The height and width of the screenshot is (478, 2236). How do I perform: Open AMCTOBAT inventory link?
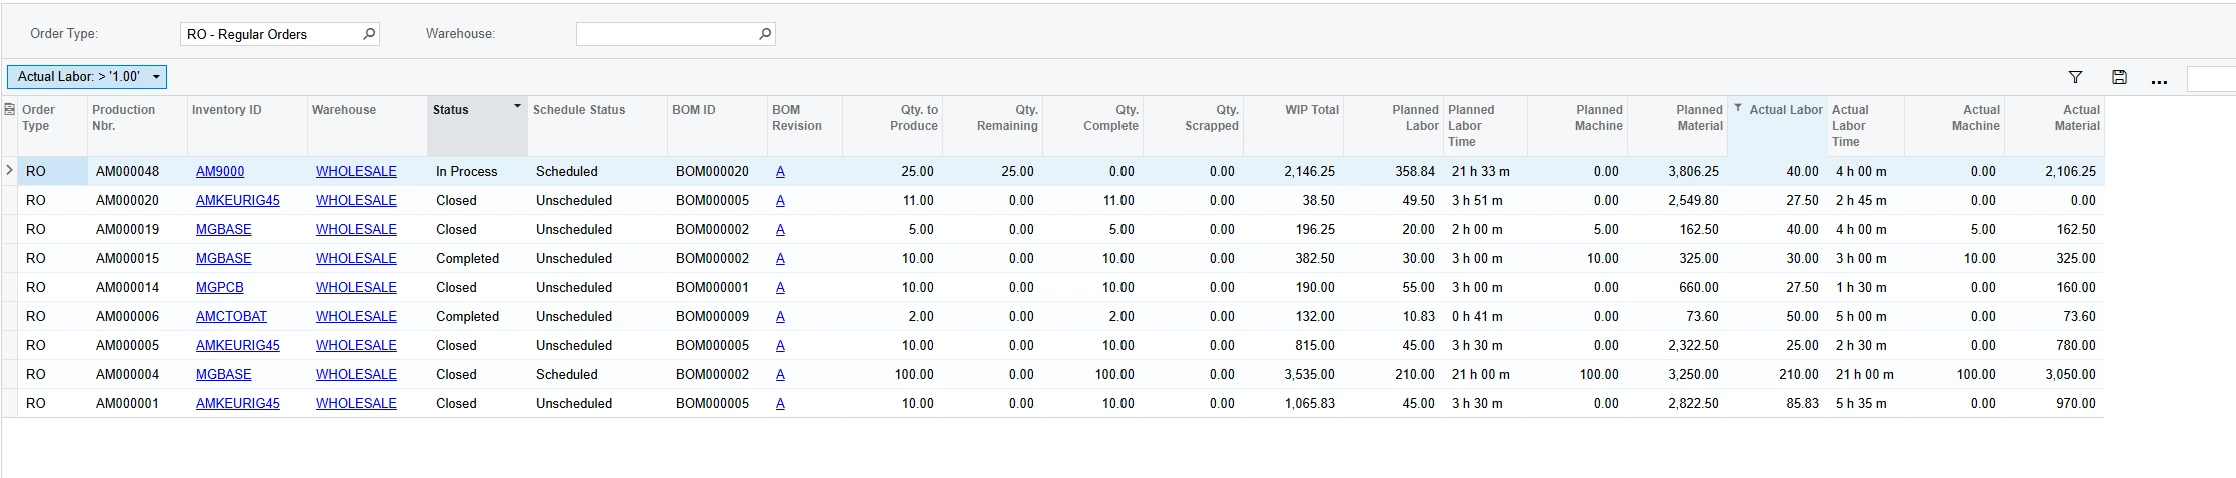click(232, 316)
